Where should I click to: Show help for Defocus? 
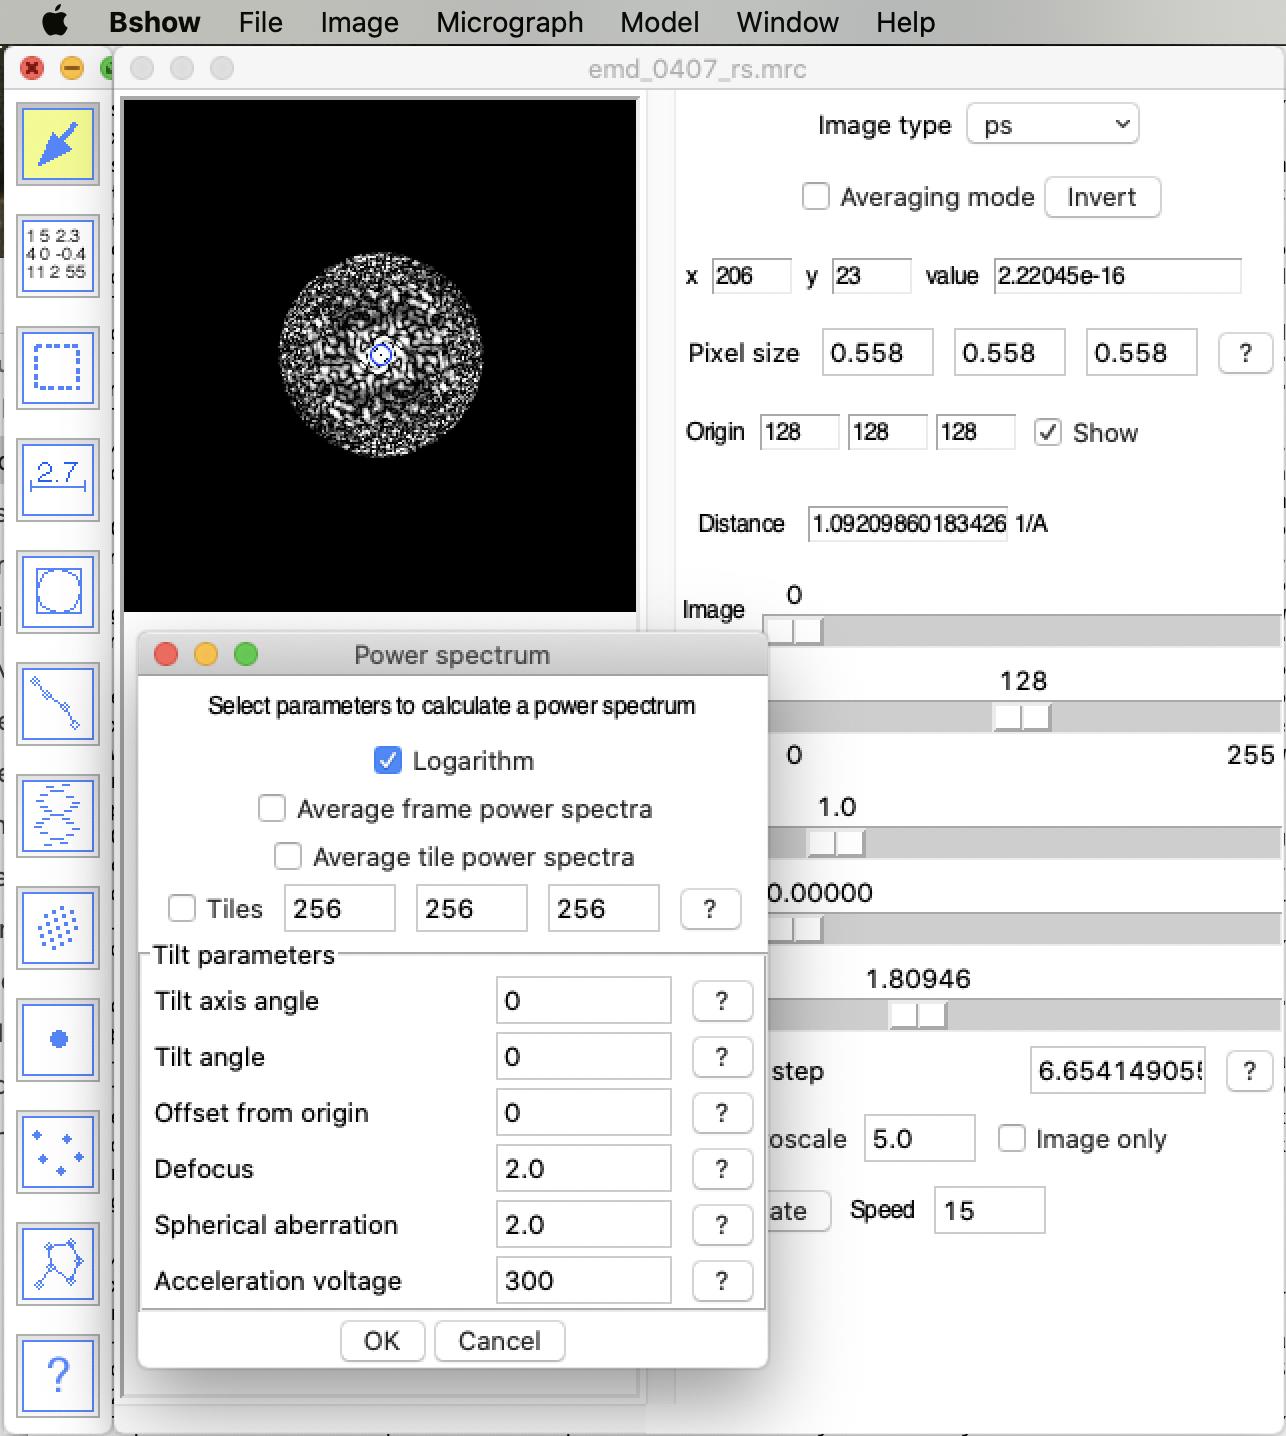(x=722, y=1169)
